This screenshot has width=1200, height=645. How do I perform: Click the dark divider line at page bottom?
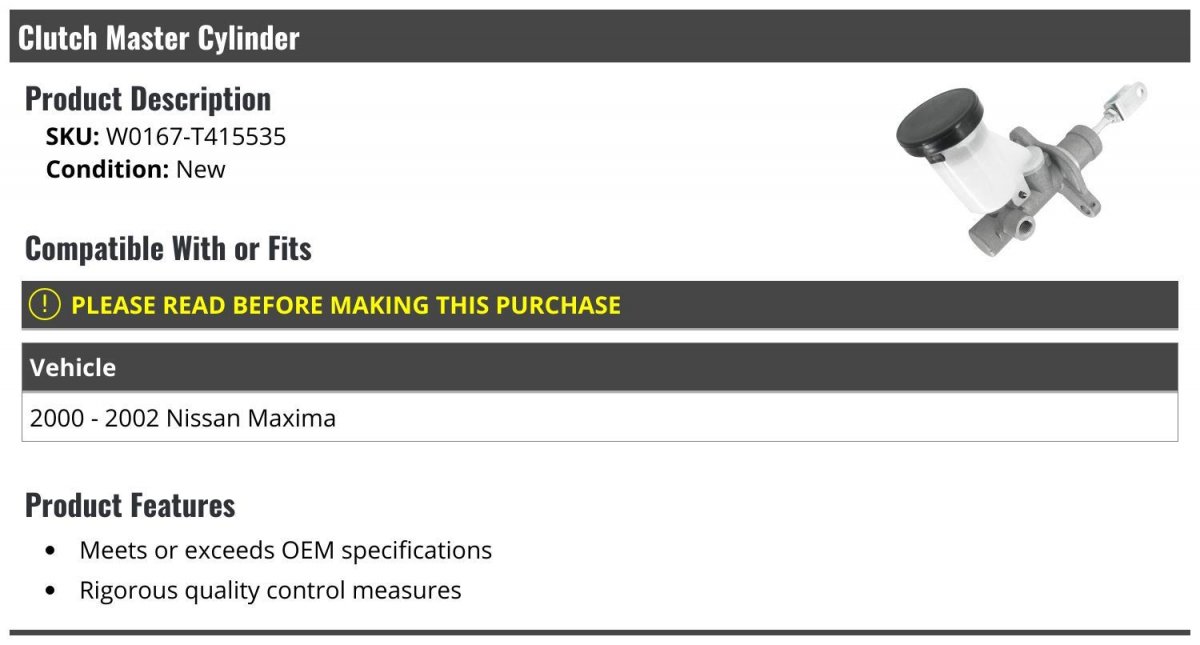(x=600, y=632)
